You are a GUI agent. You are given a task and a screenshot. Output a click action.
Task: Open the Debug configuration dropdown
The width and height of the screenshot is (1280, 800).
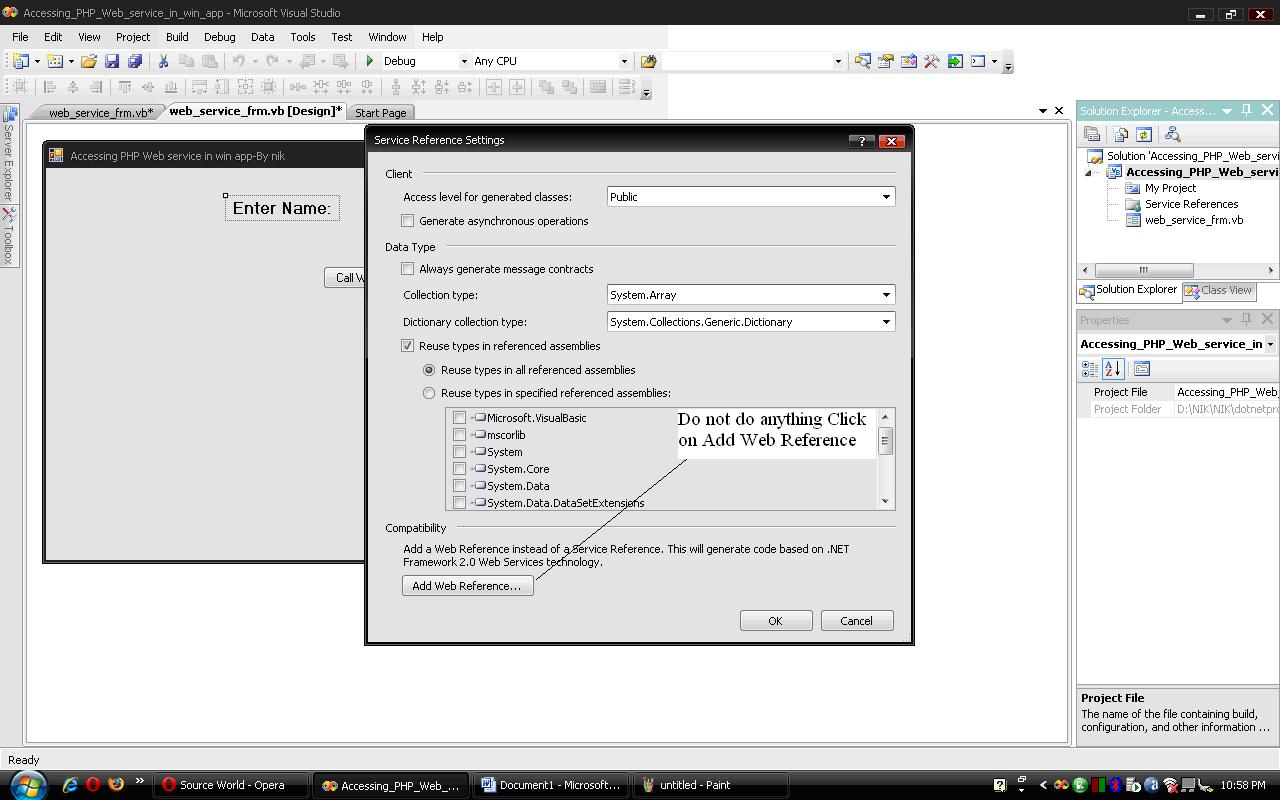coord(464,61)
